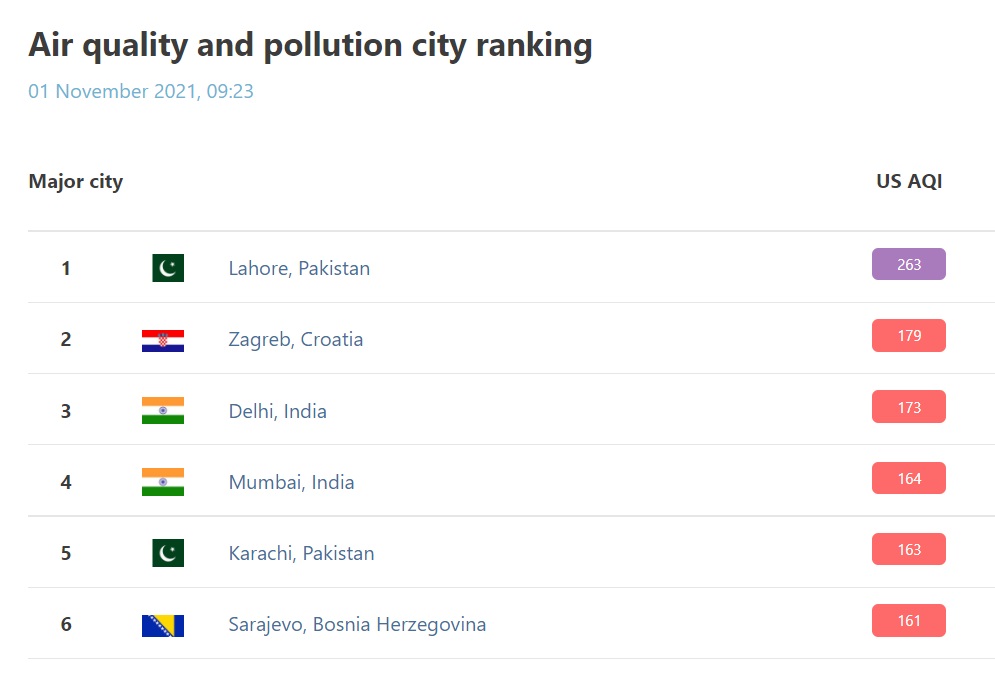Click the red 179 AQI badge

point(908,335)
